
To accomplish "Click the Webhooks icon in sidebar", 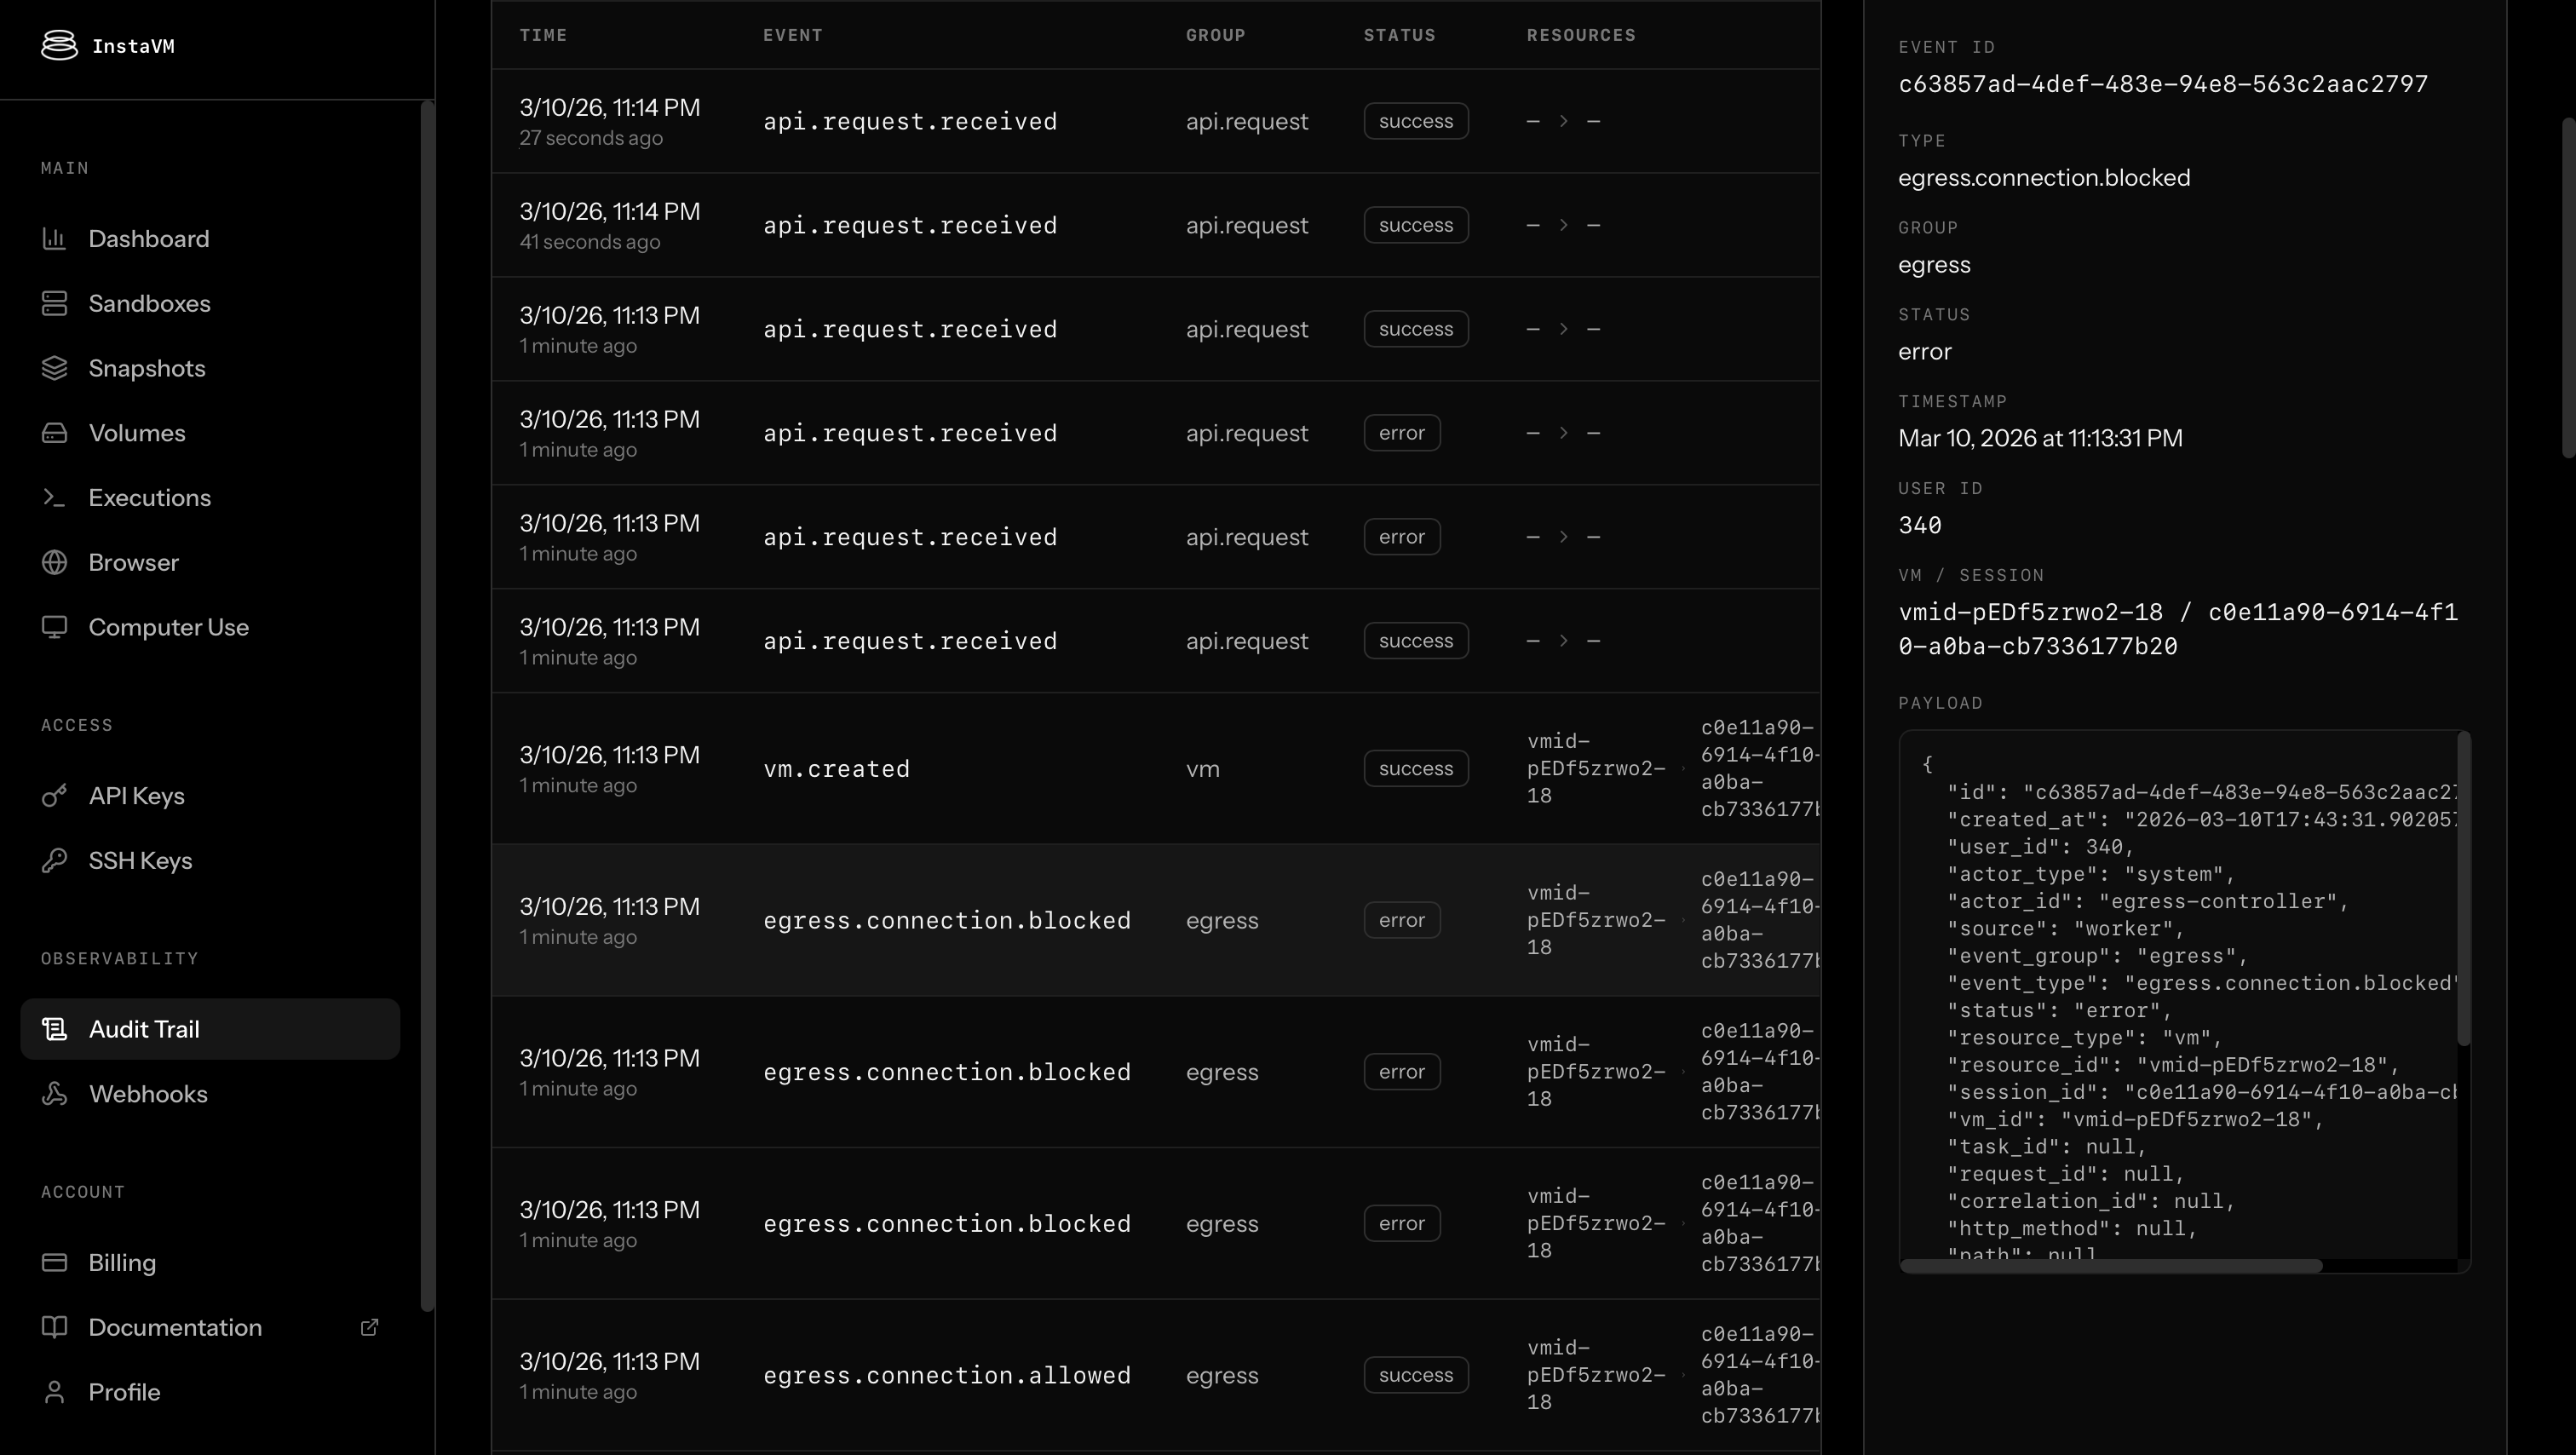I will click(x=54, y=1094).
